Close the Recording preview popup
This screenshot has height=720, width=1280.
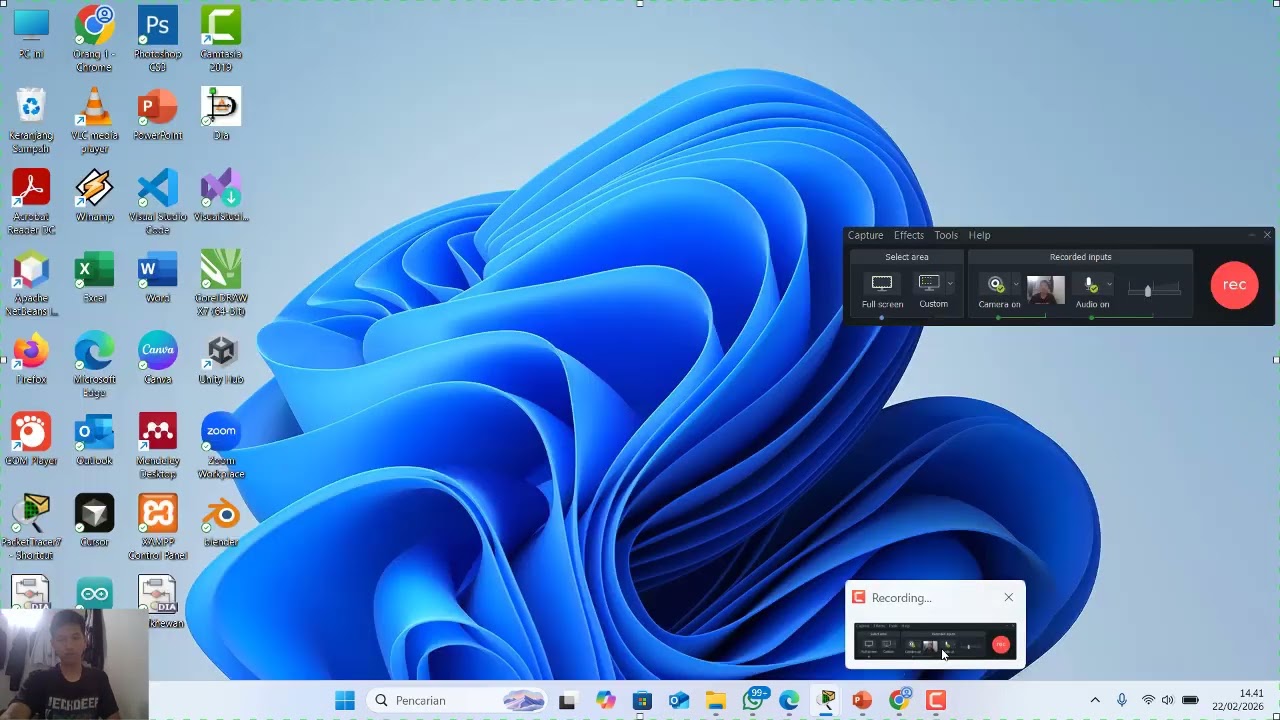click(1008, 597)
